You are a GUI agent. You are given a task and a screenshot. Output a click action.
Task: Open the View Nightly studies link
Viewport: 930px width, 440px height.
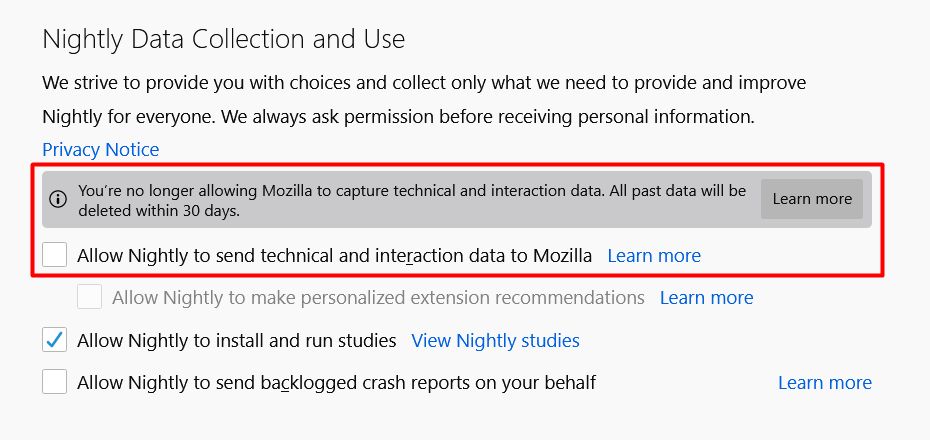[x=495, y=341]
